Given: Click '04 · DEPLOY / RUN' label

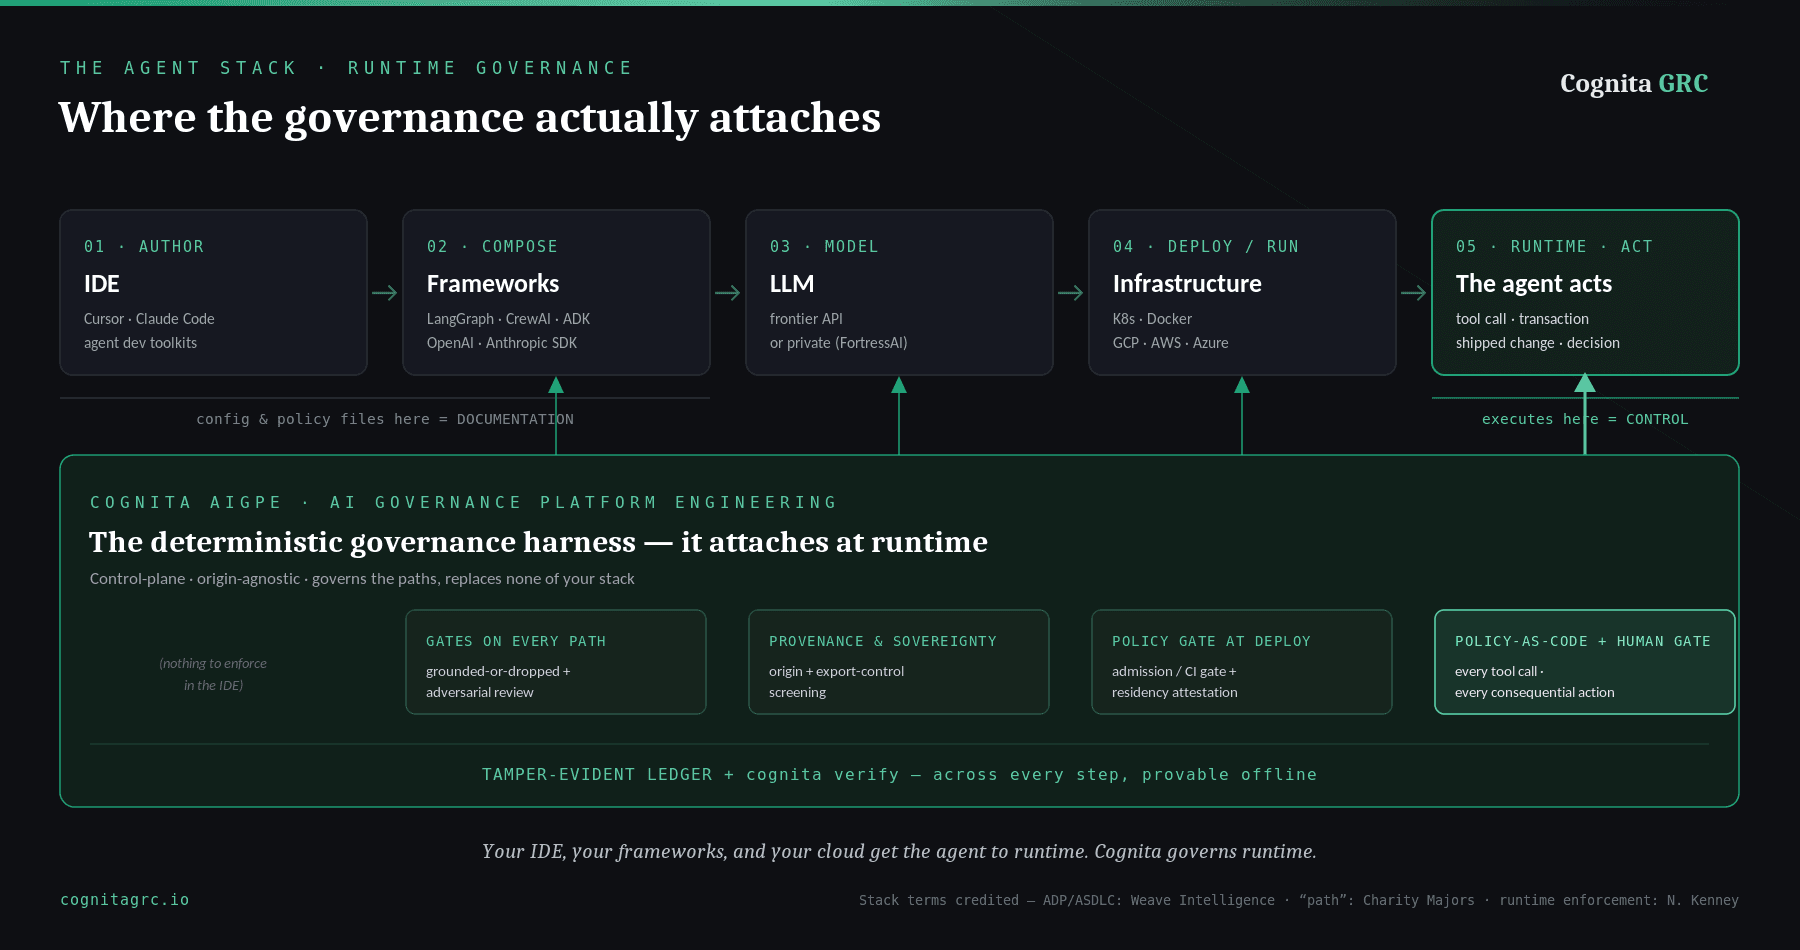Looking at the screenshot, I should 1206,246.
